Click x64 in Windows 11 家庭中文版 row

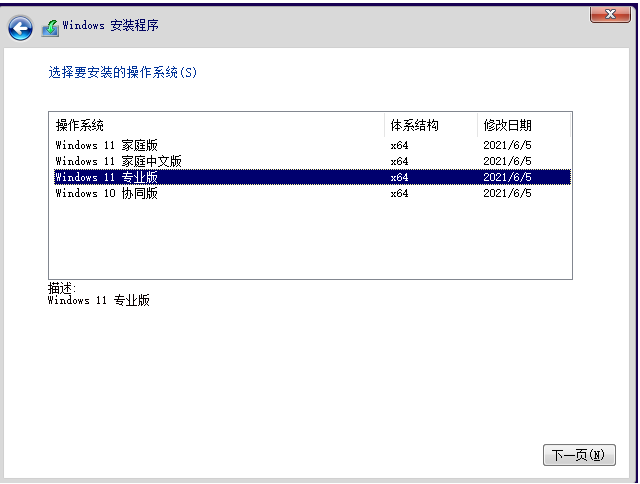coord(399,161)
